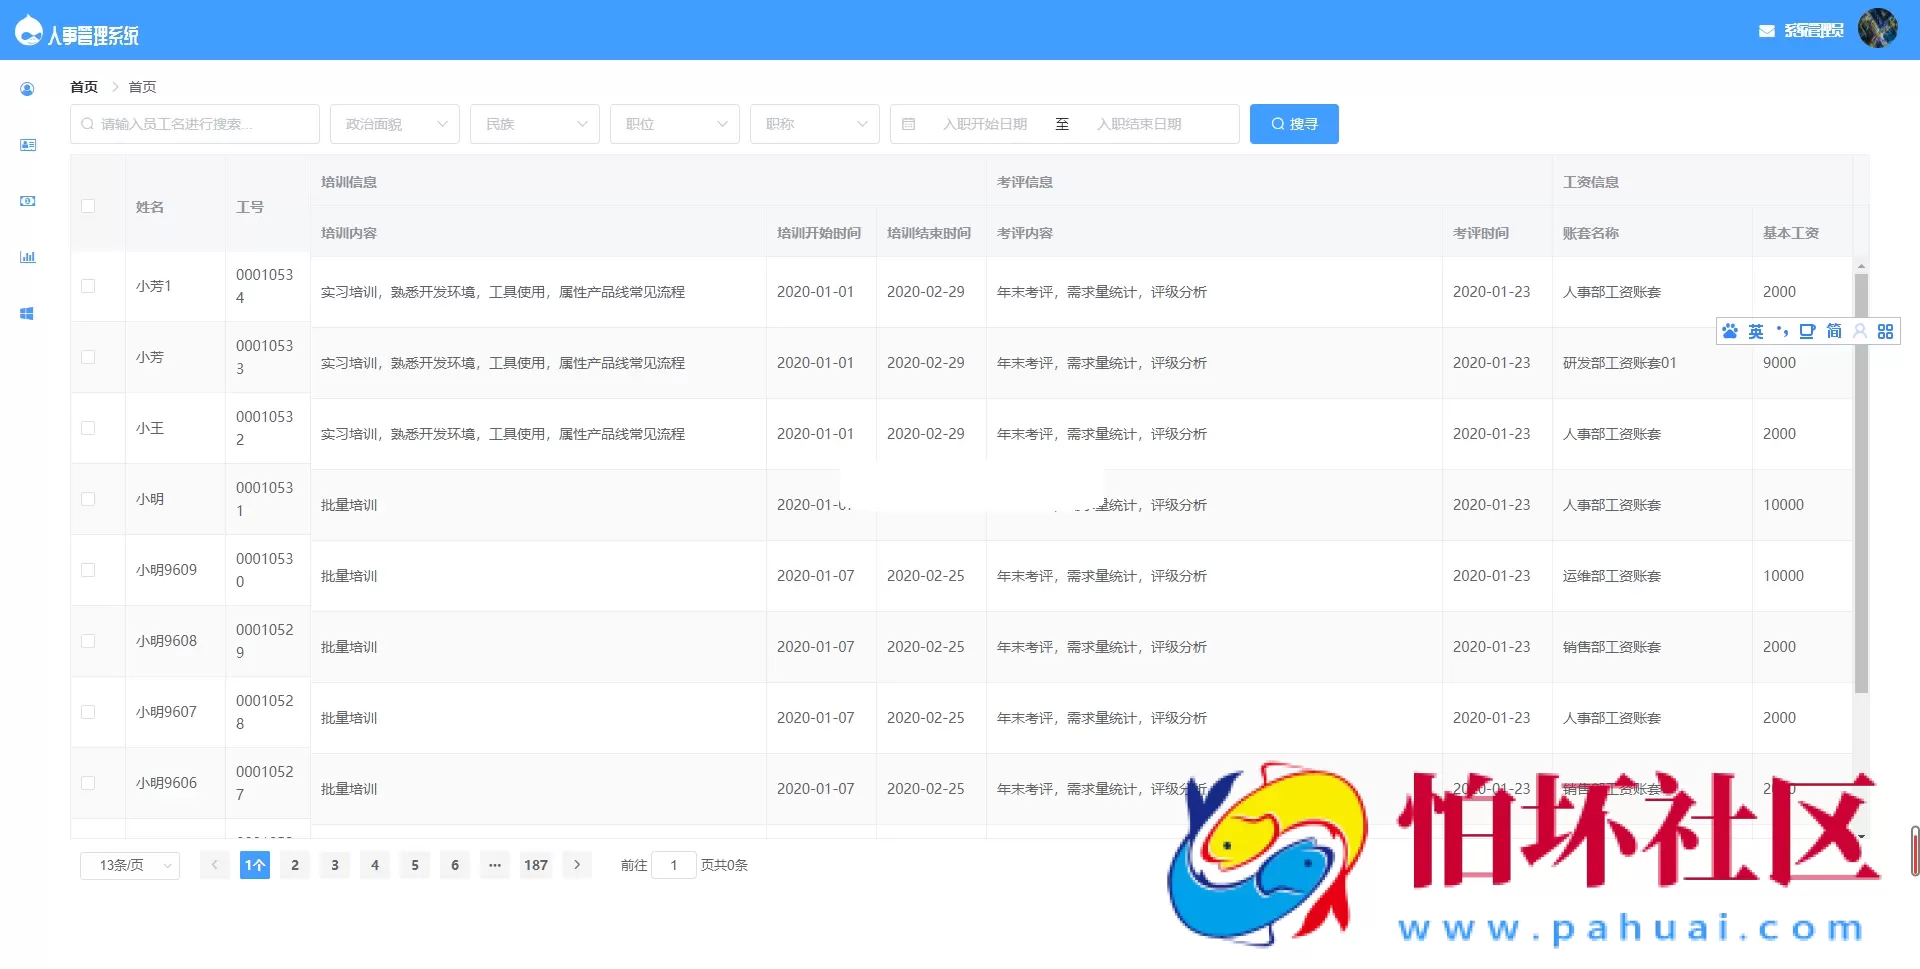Screen dimensions: 1920x969
Task: Check the checkbox for employee 小芳1
Action: tap(88, 285)
